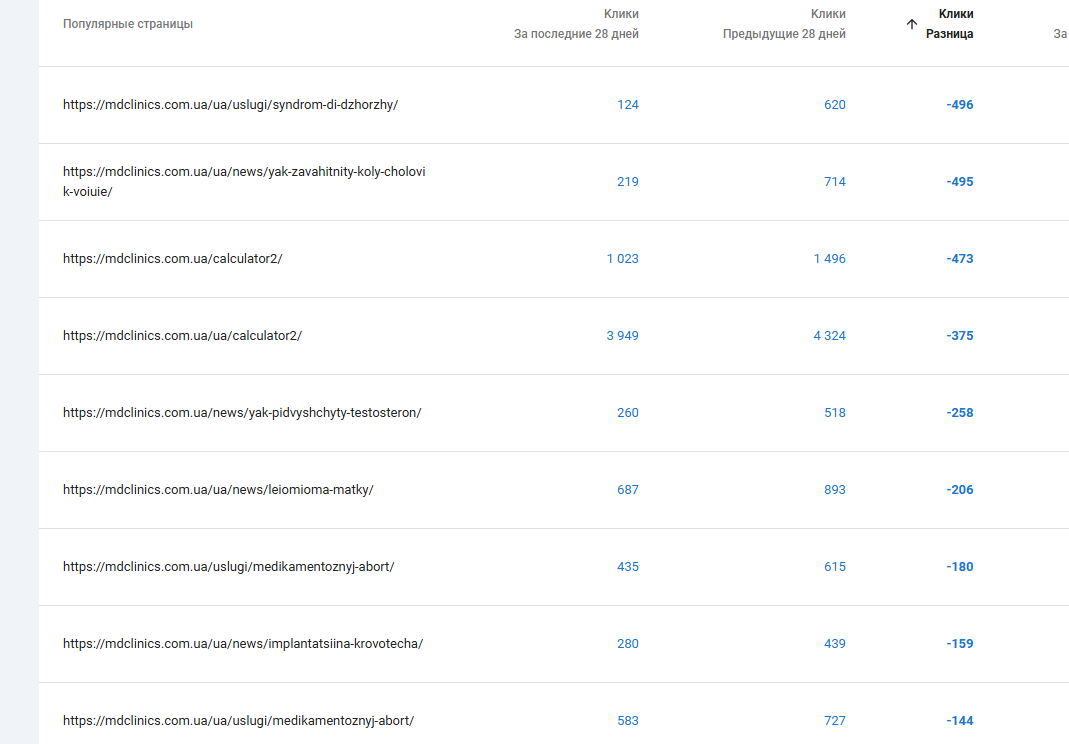Click the 435 clicks value
Image resolution: width=1069 pixels, height=744 pixels.
[x=628, y=567]
